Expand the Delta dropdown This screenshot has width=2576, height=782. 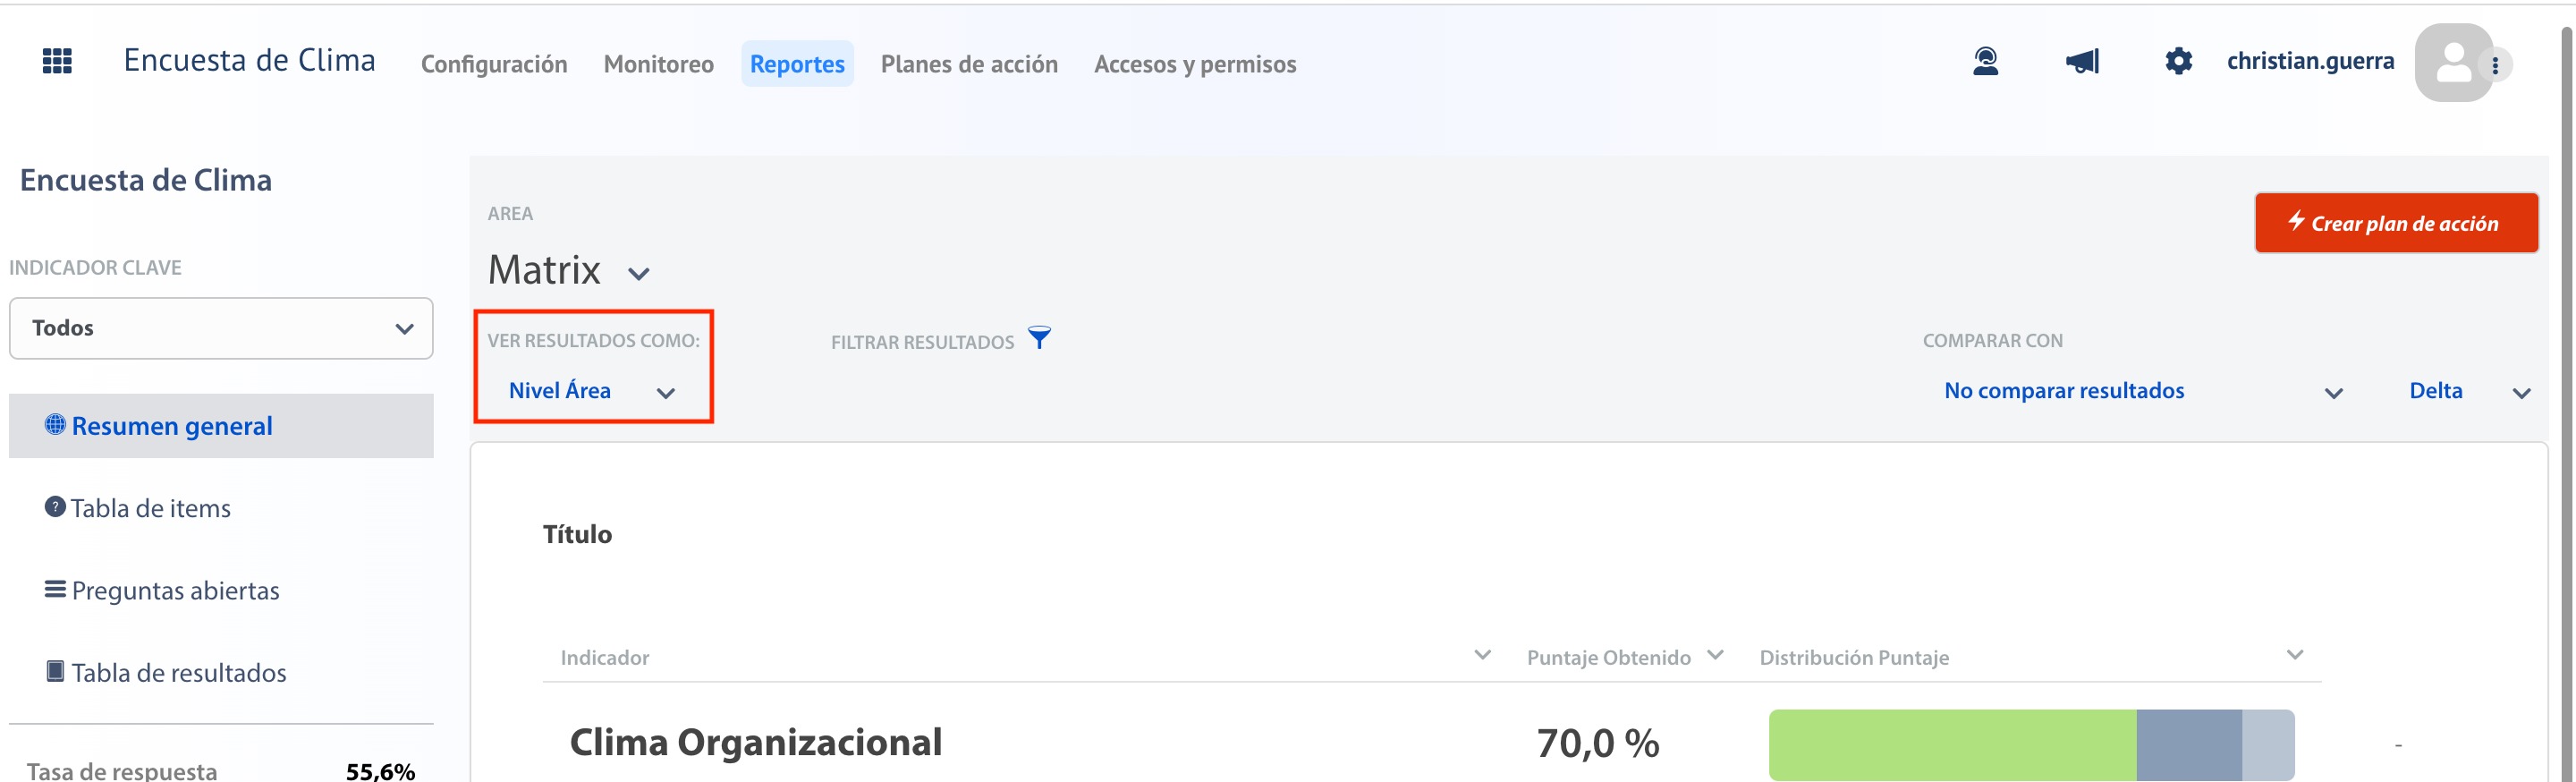point(2469,391)
